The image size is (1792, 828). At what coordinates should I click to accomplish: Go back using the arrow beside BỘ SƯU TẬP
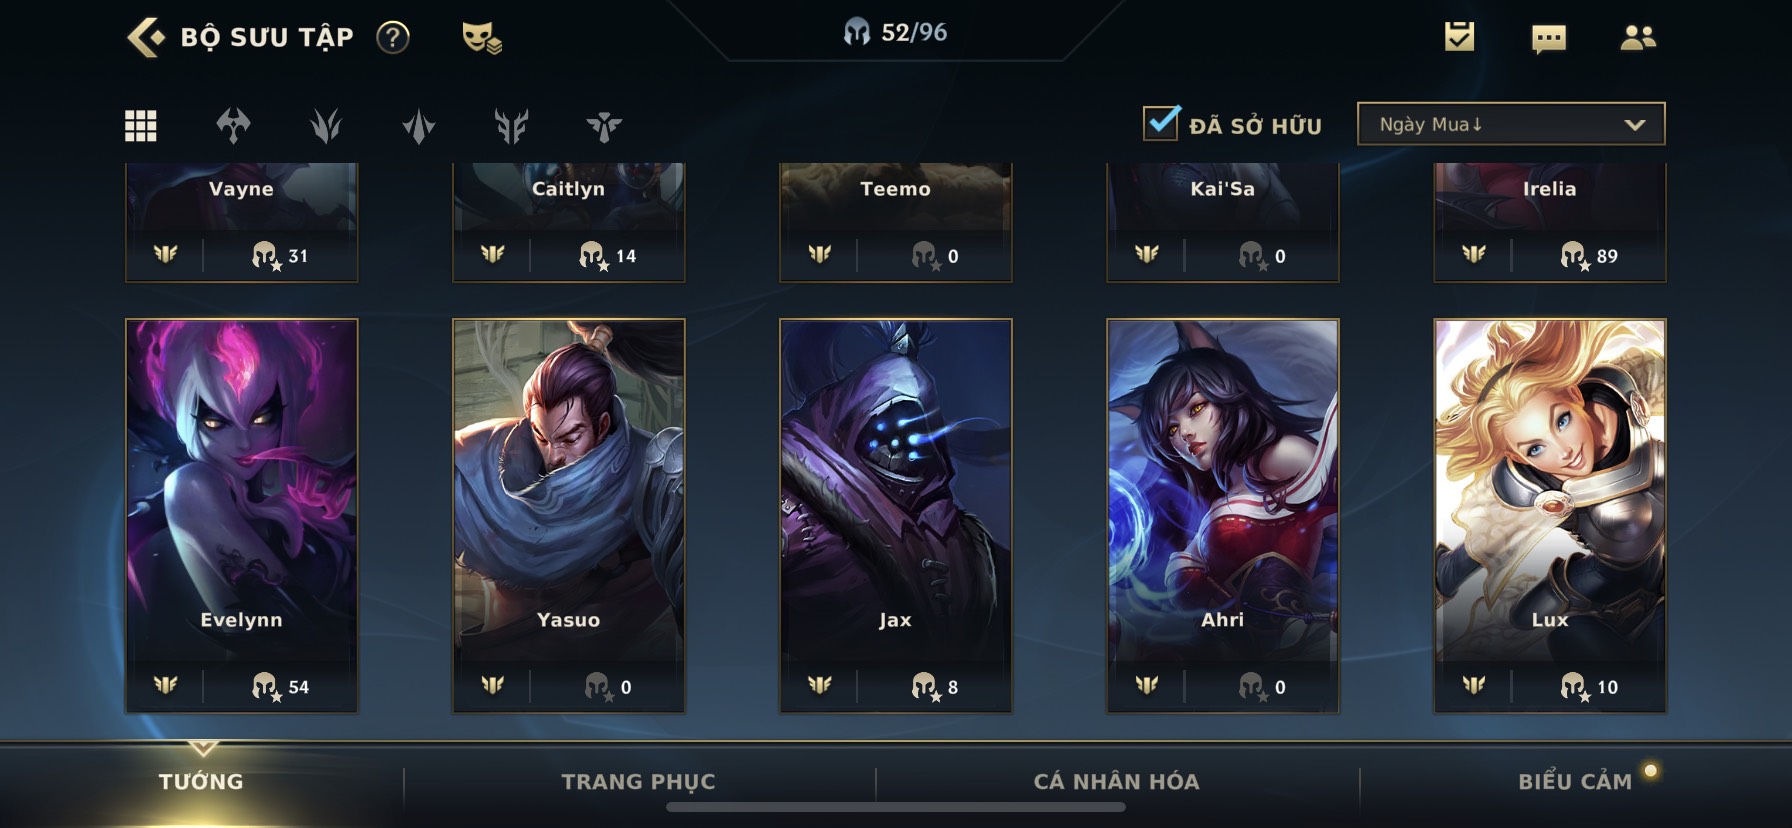146,38
